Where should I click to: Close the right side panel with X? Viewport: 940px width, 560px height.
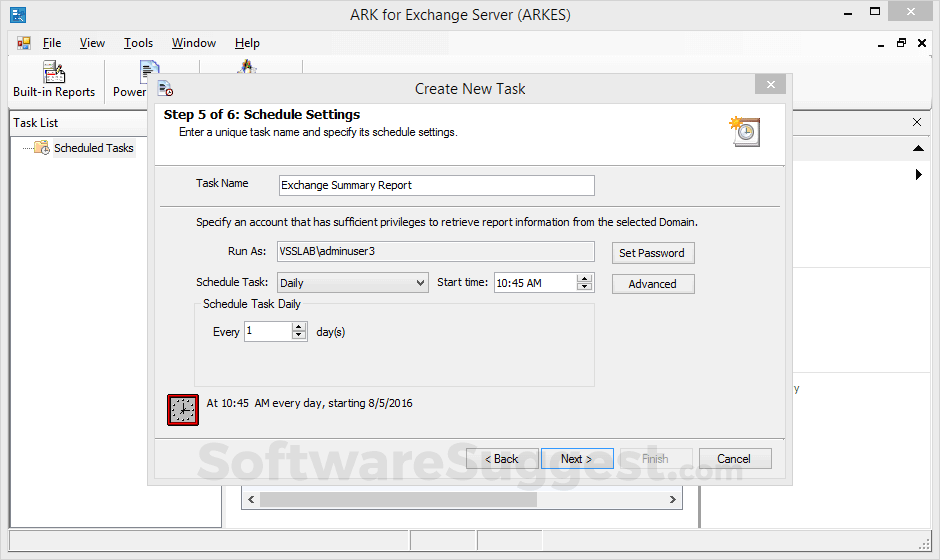(x=917, y=122)
